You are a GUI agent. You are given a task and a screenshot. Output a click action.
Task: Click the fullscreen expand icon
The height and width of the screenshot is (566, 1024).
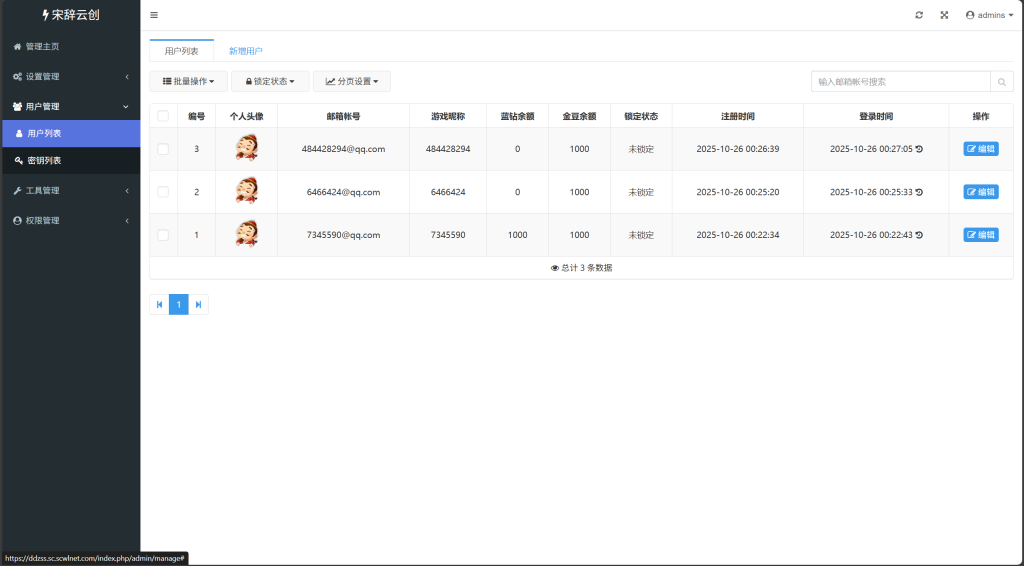944,15
